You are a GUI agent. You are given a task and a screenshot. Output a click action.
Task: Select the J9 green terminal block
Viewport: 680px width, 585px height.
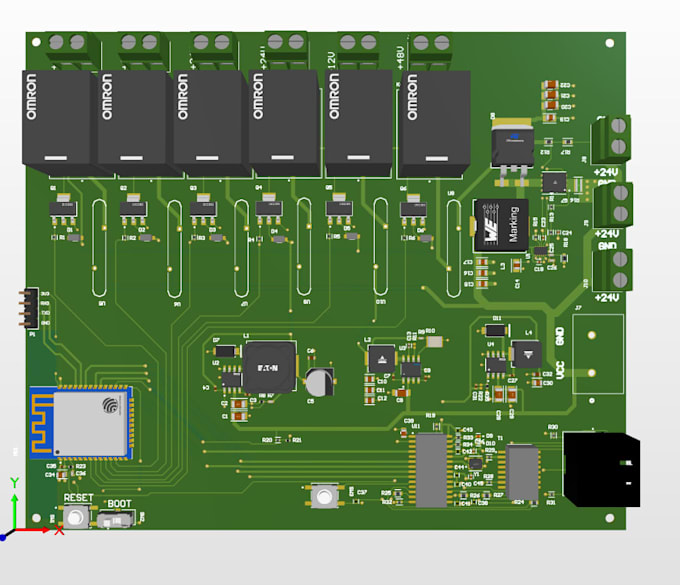click(x=612, y=205)
